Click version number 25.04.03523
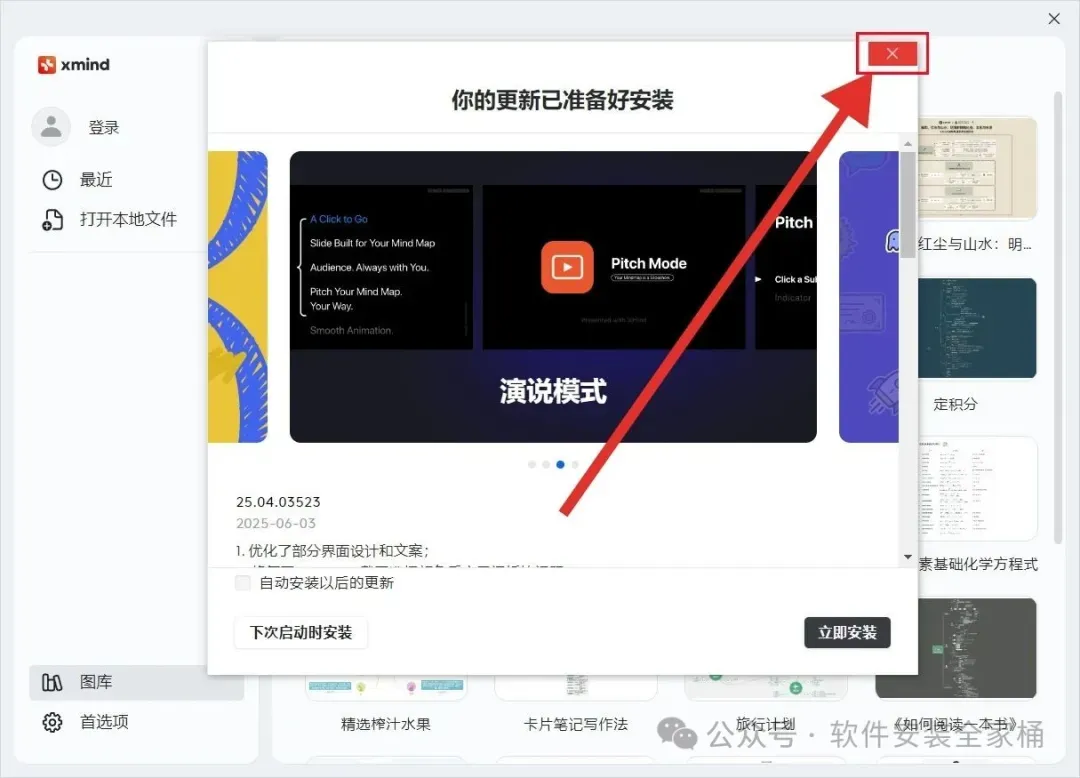This screenshot has width=1080, height=778. (x=278, y=502)
